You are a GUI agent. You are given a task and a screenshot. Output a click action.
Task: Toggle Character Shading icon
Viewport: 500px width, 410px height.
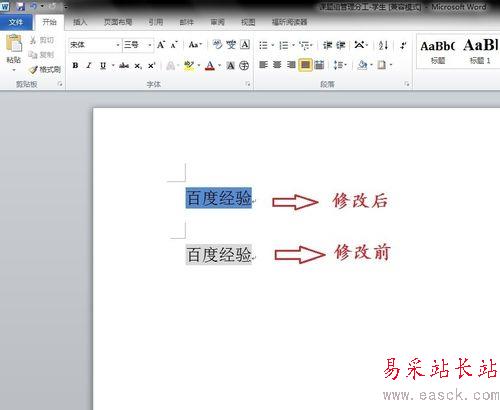click(x=231, y=65)
